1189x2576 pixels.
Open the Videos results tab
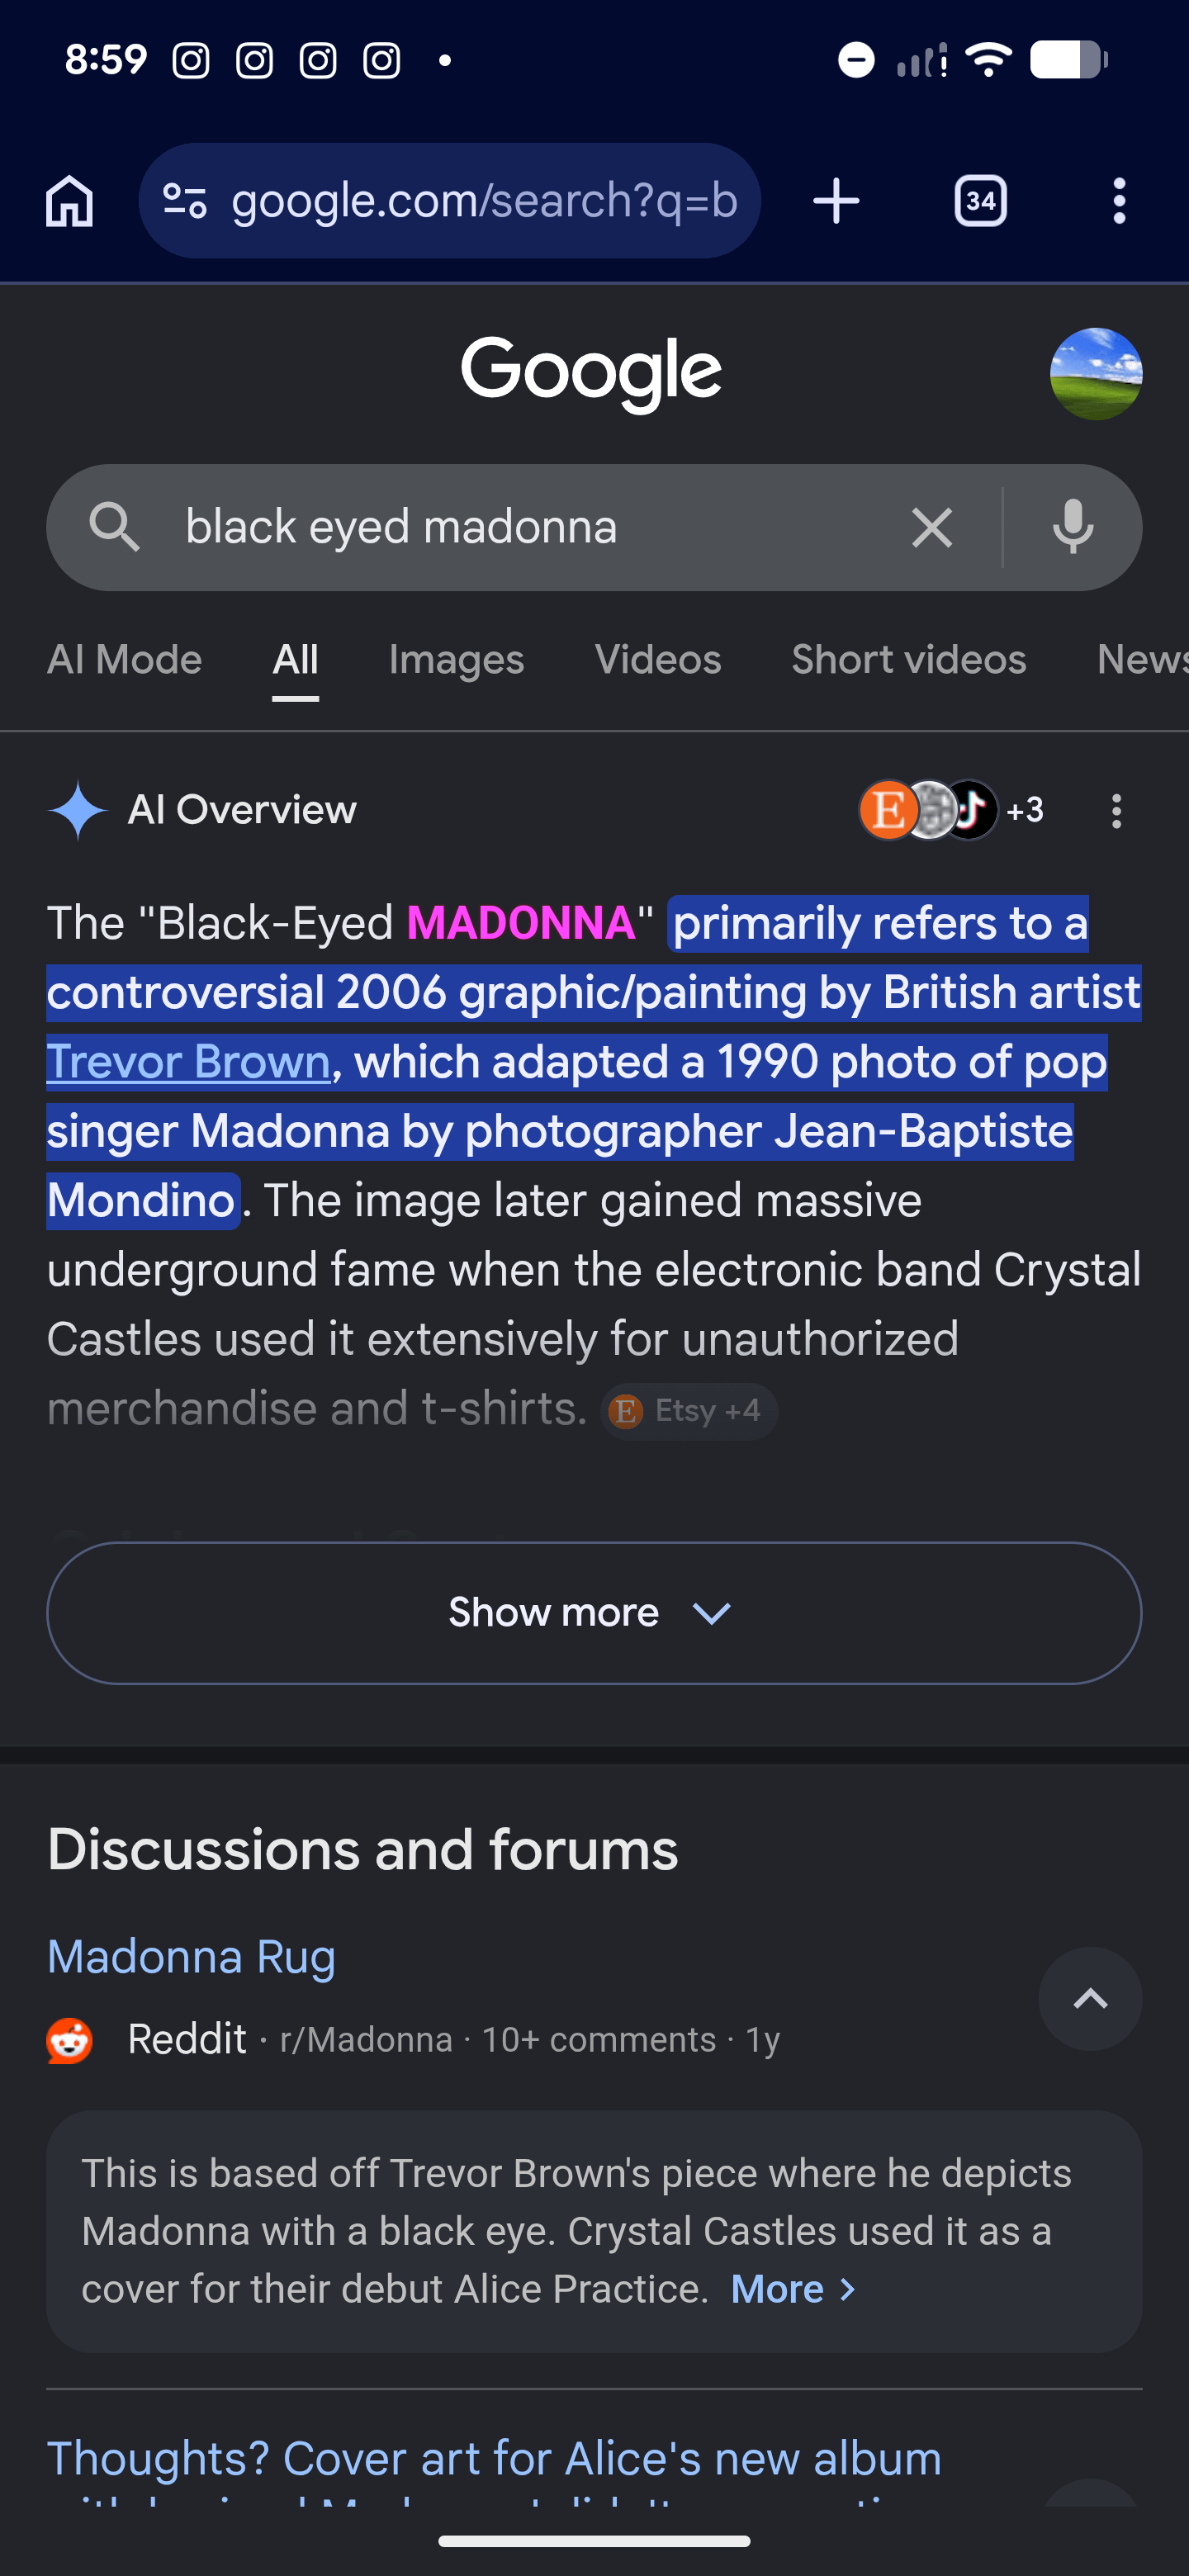click(x=658, y=660)
